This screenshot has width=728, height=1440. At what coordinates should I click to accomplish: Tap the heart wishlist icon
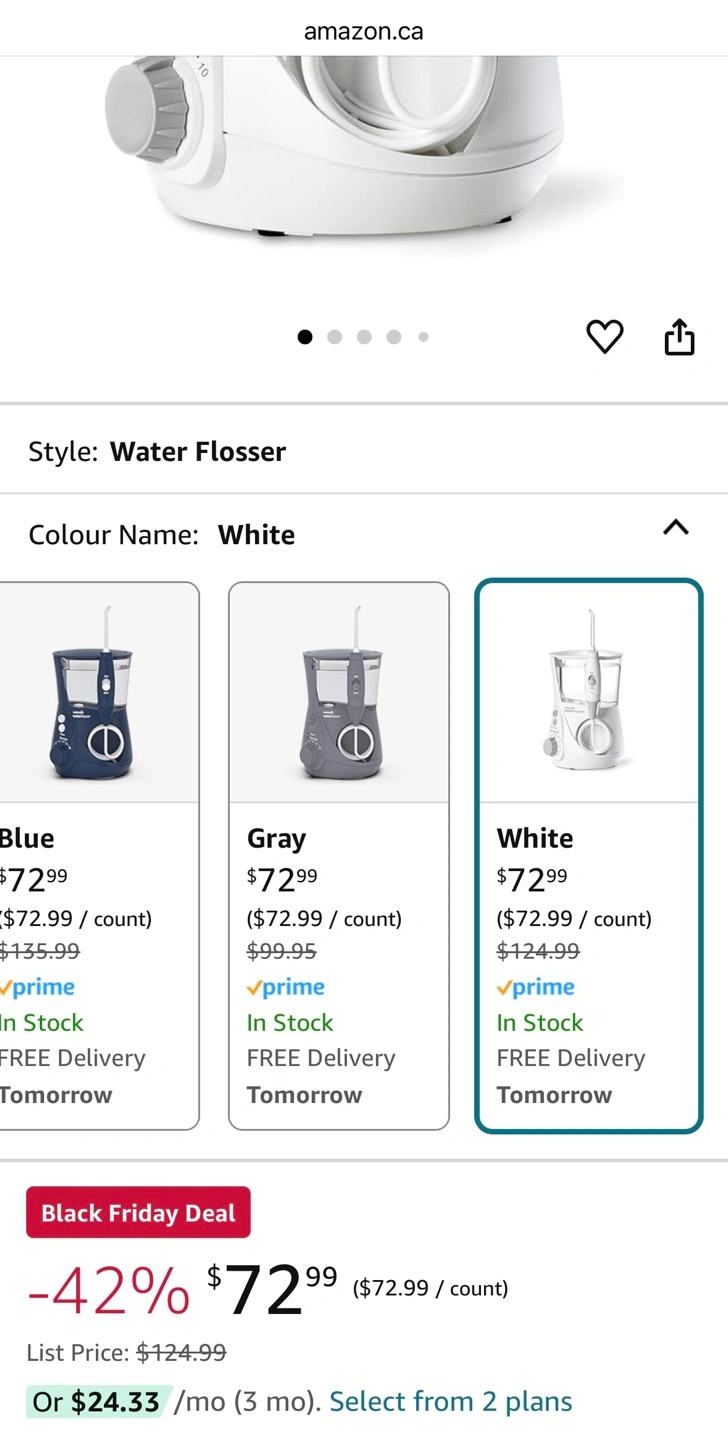click(x=604, y=337)
